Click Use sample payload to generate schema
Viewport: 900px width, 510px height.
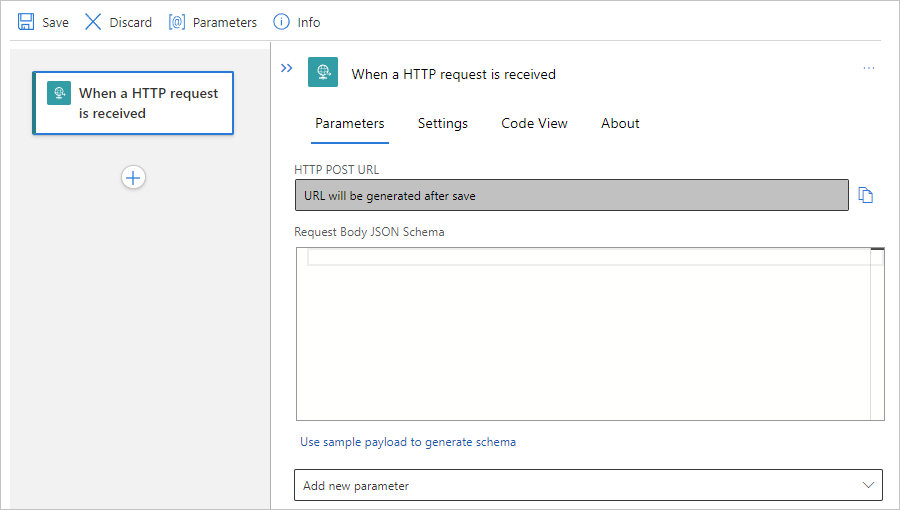point(408,442)
